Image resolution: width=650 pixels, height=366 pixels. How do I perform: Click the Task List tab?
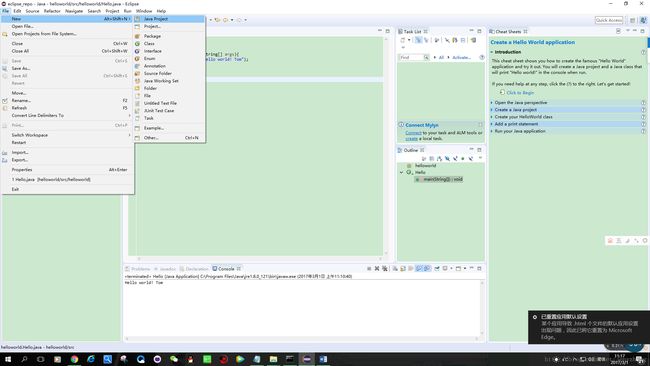(412, 32)
